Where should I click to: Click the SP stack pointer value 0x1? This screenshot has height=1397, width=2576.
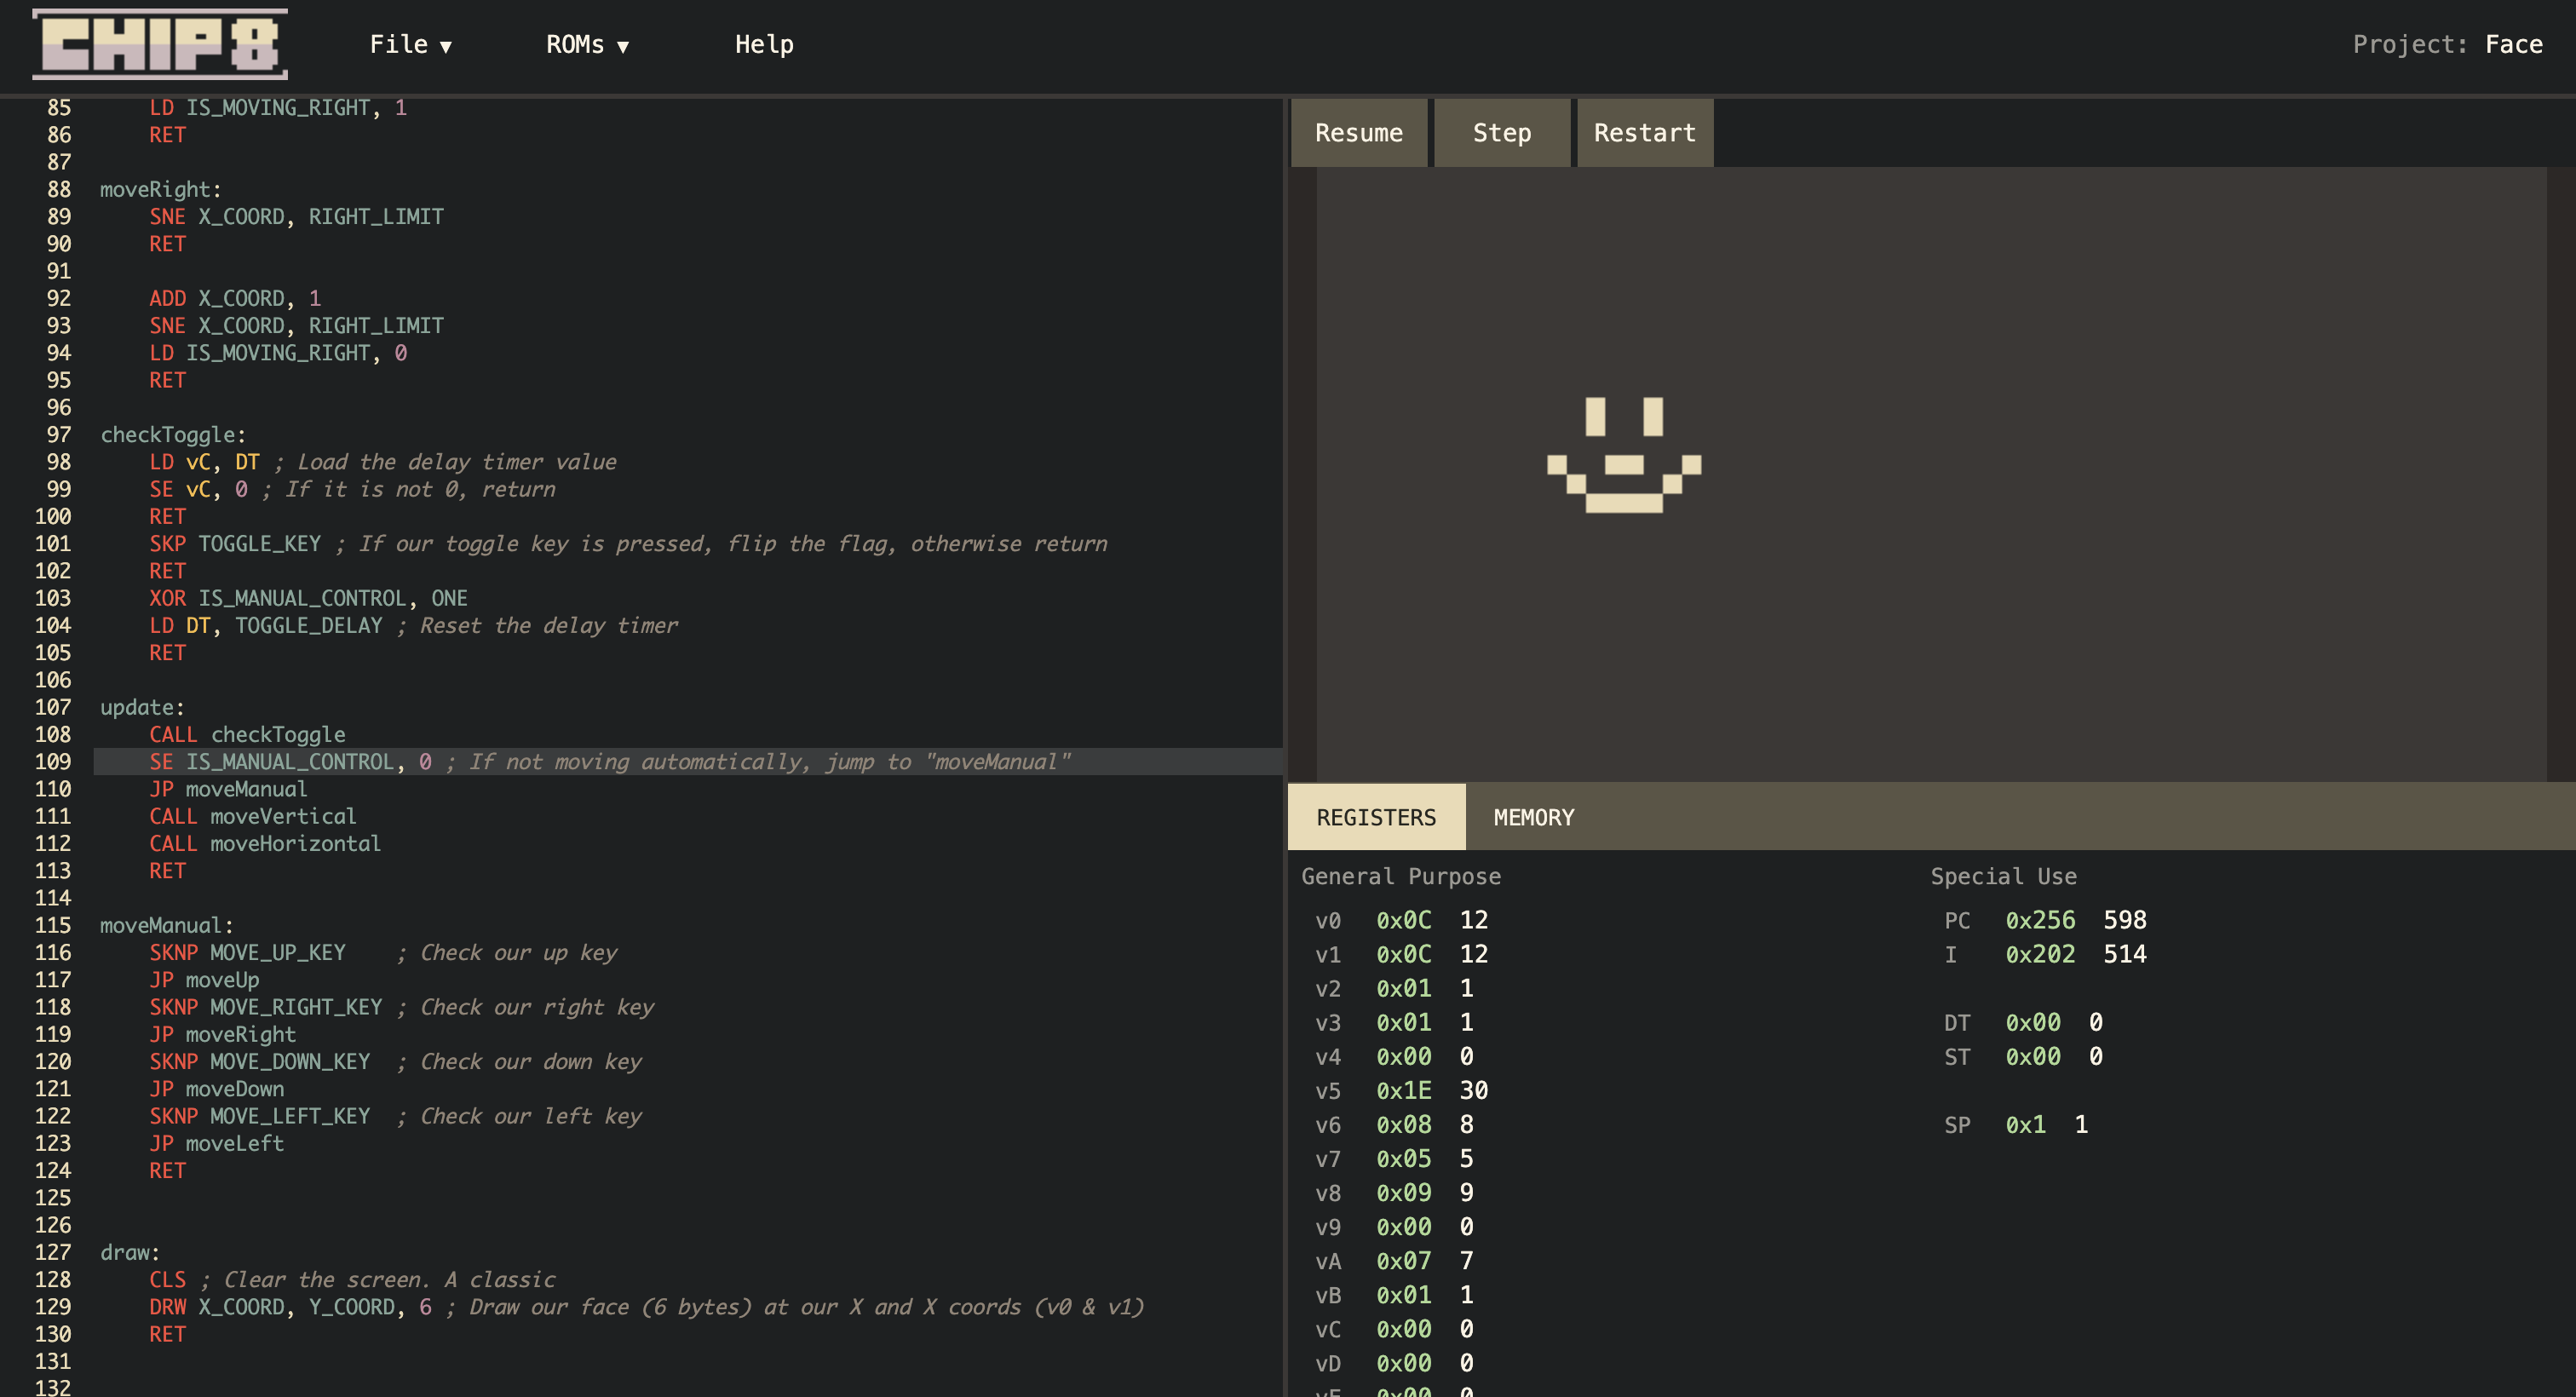(x=2025, y=1125)
